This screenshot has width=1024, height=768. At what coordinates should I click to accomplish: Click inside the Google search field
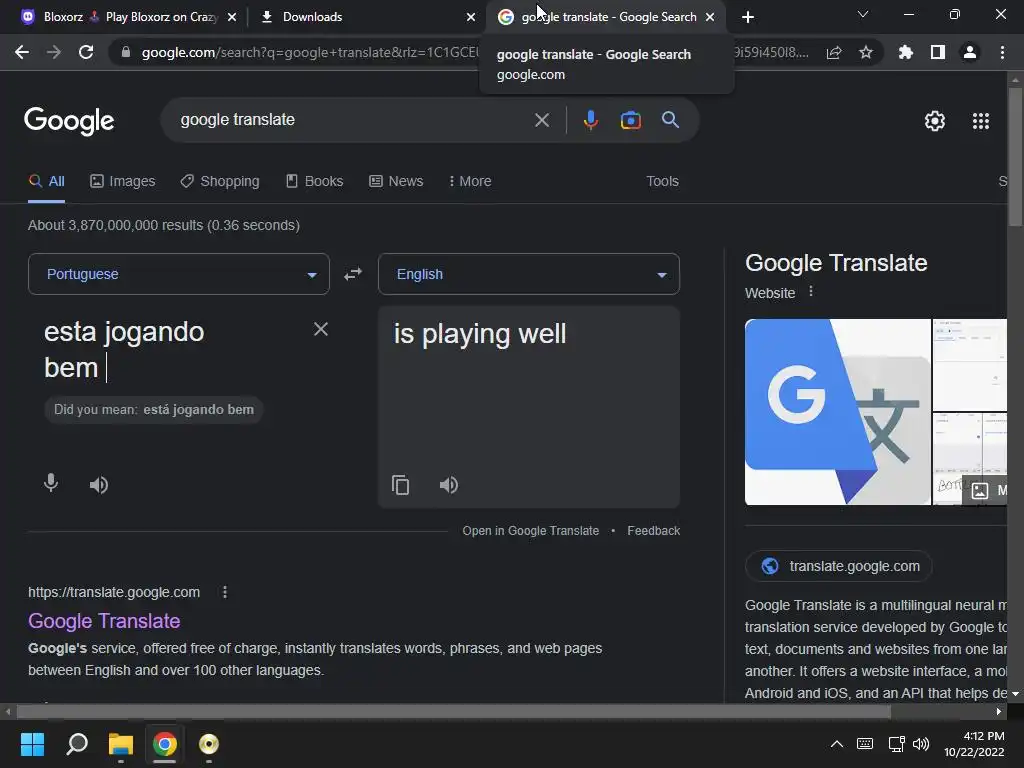pyautogui.click(x=353, y=120)
